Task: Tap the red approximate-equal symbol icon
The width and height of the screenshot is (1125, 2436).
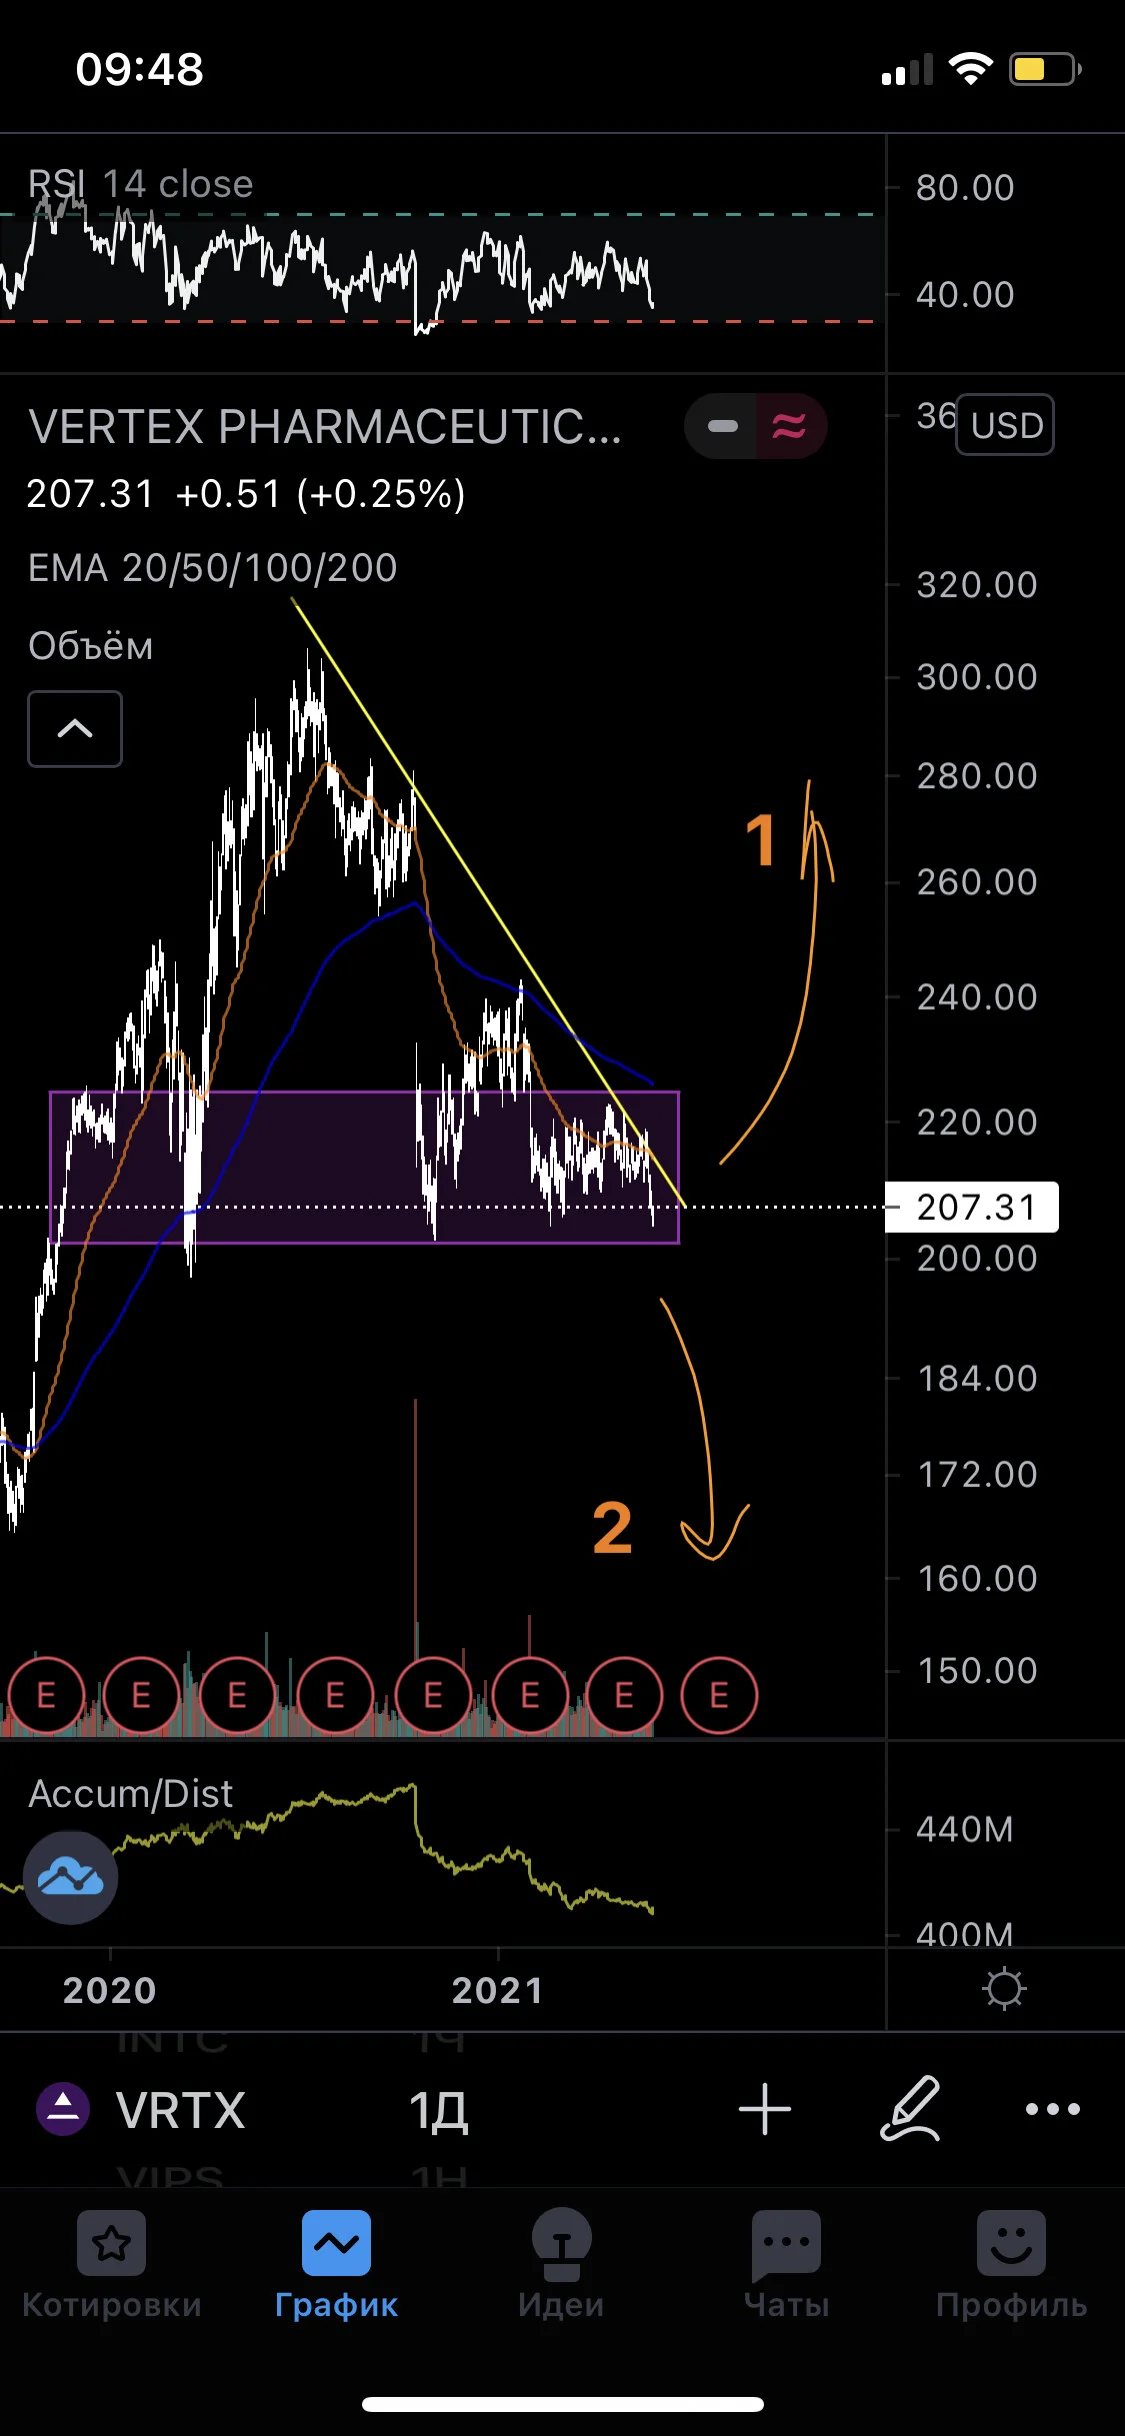Action: click(789, 426)
